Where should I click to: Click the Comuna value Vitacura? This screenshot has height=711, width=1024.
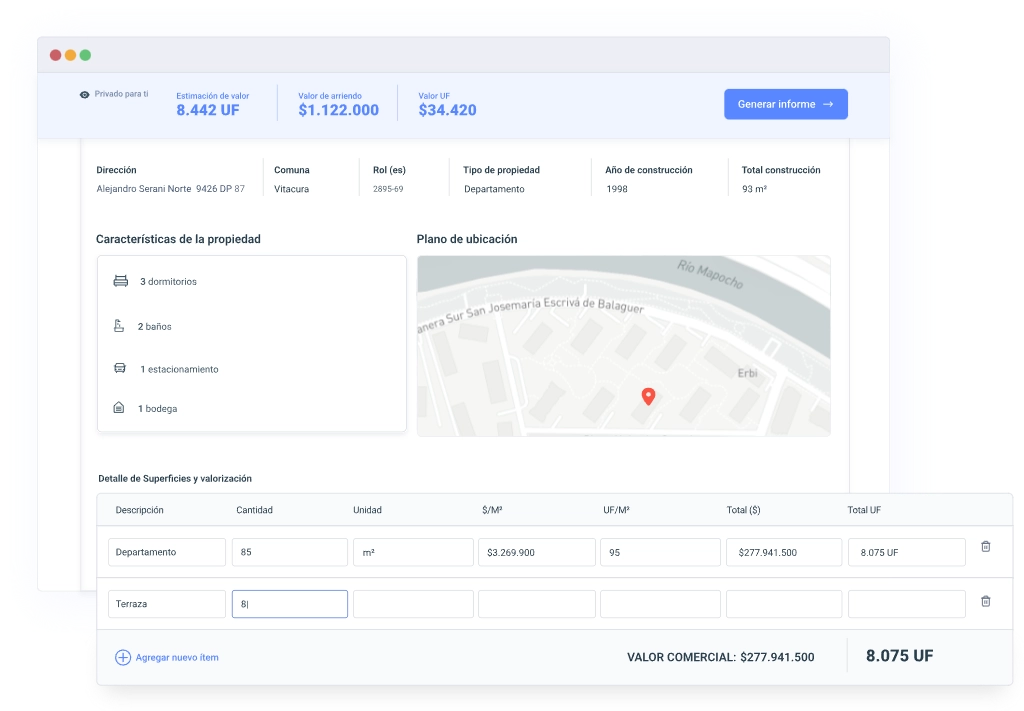click(291, 189)
